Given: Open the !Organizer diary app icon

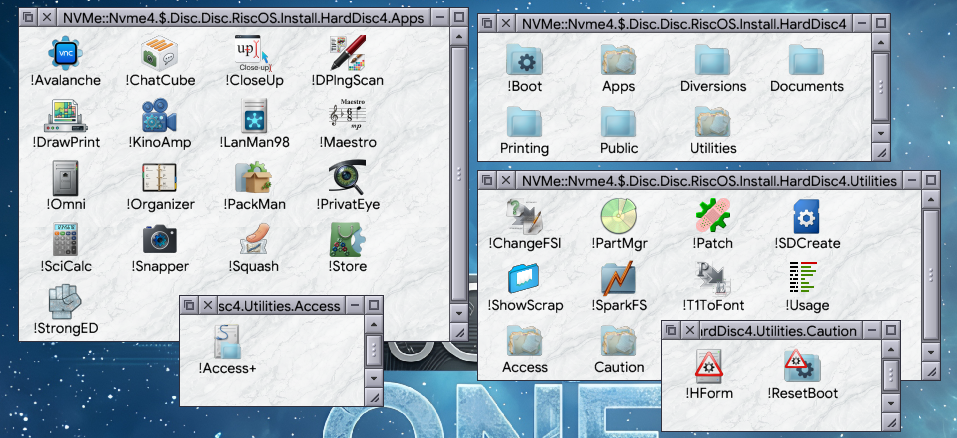Looking at the screenshot, I should coord(159,178).
